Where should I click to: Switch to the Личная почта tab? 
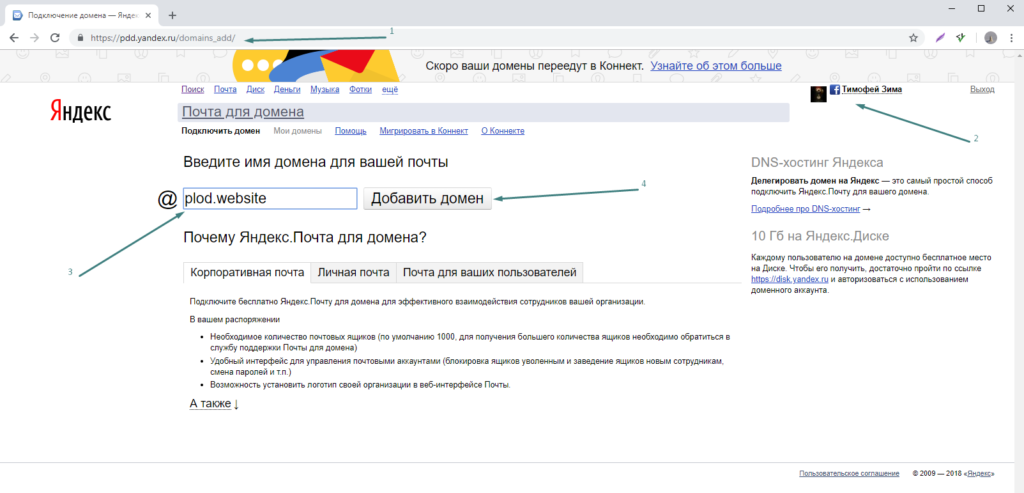pyautogui.click(x=353, y=272)
